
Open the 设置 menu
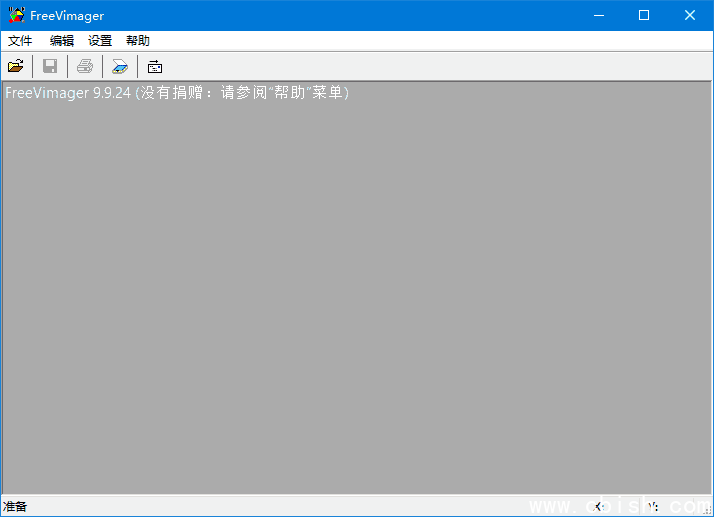(100, 41)
